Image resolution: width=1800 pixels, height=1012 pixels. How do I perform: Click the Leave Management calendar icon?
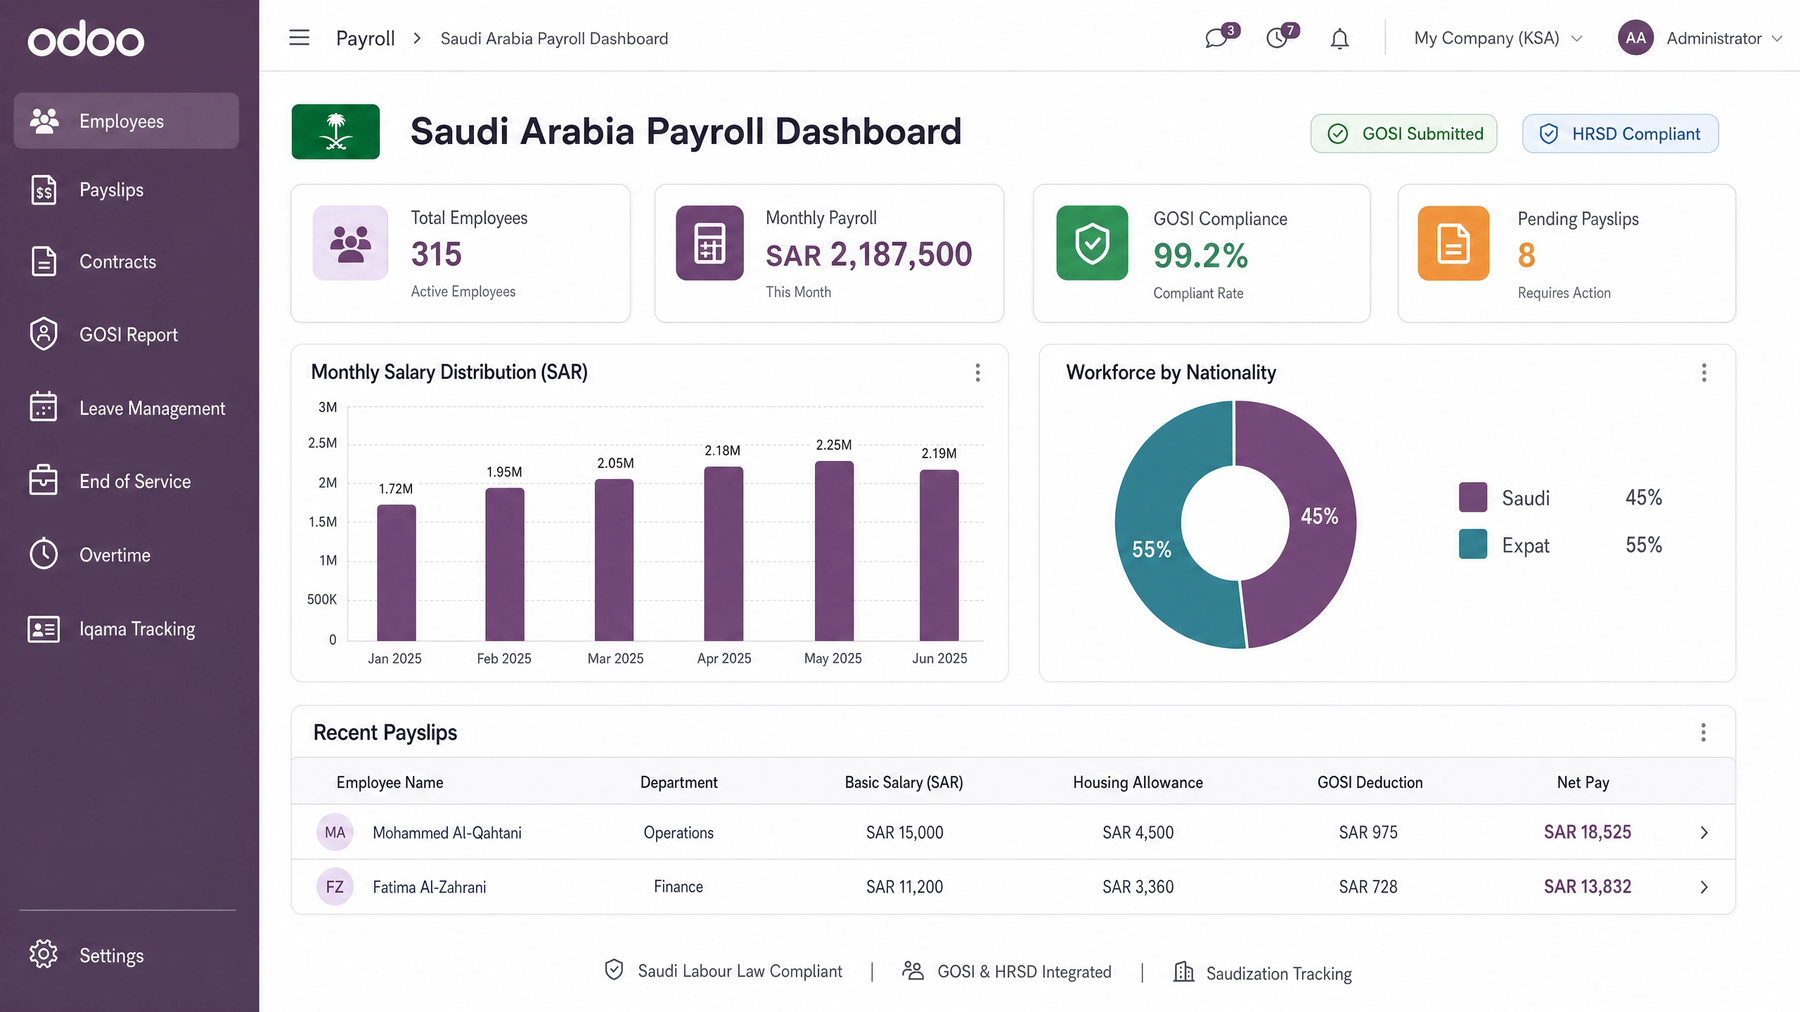pyautogui.click(x=44, y=407)
